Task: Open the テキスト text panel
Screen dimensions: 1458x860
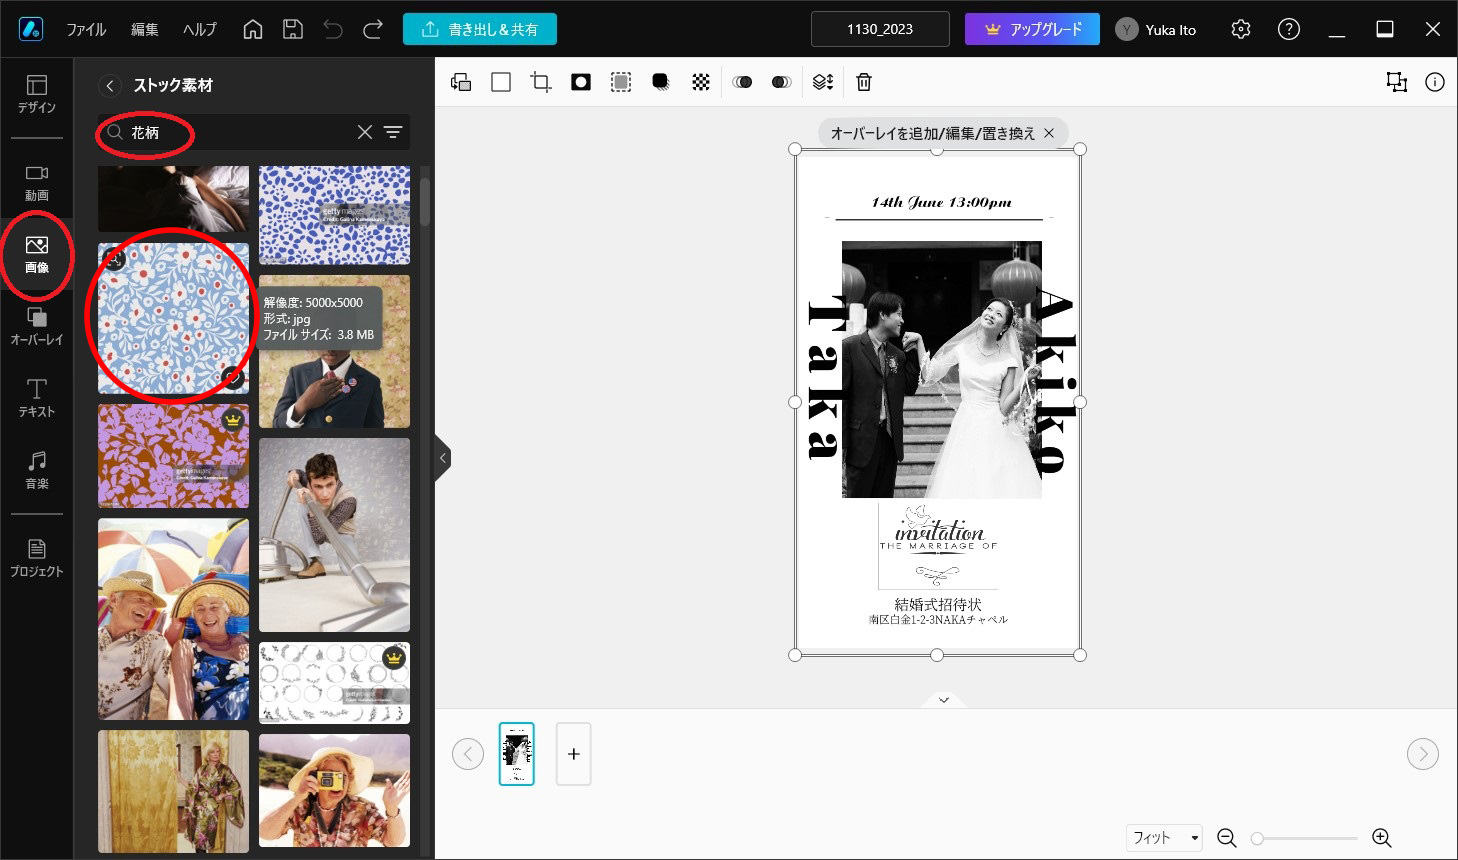Action: [x=37, y=398]
